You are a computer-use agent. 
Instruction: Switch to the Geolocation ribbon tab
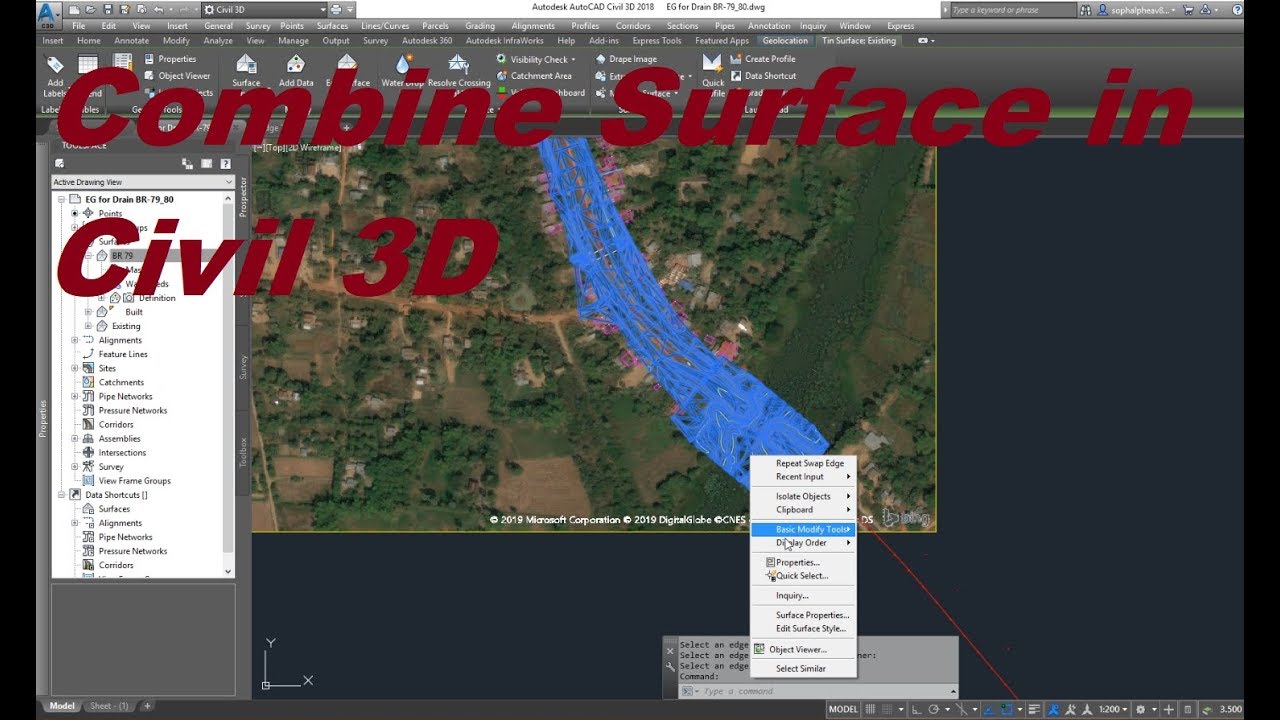[x=785, y=41]
